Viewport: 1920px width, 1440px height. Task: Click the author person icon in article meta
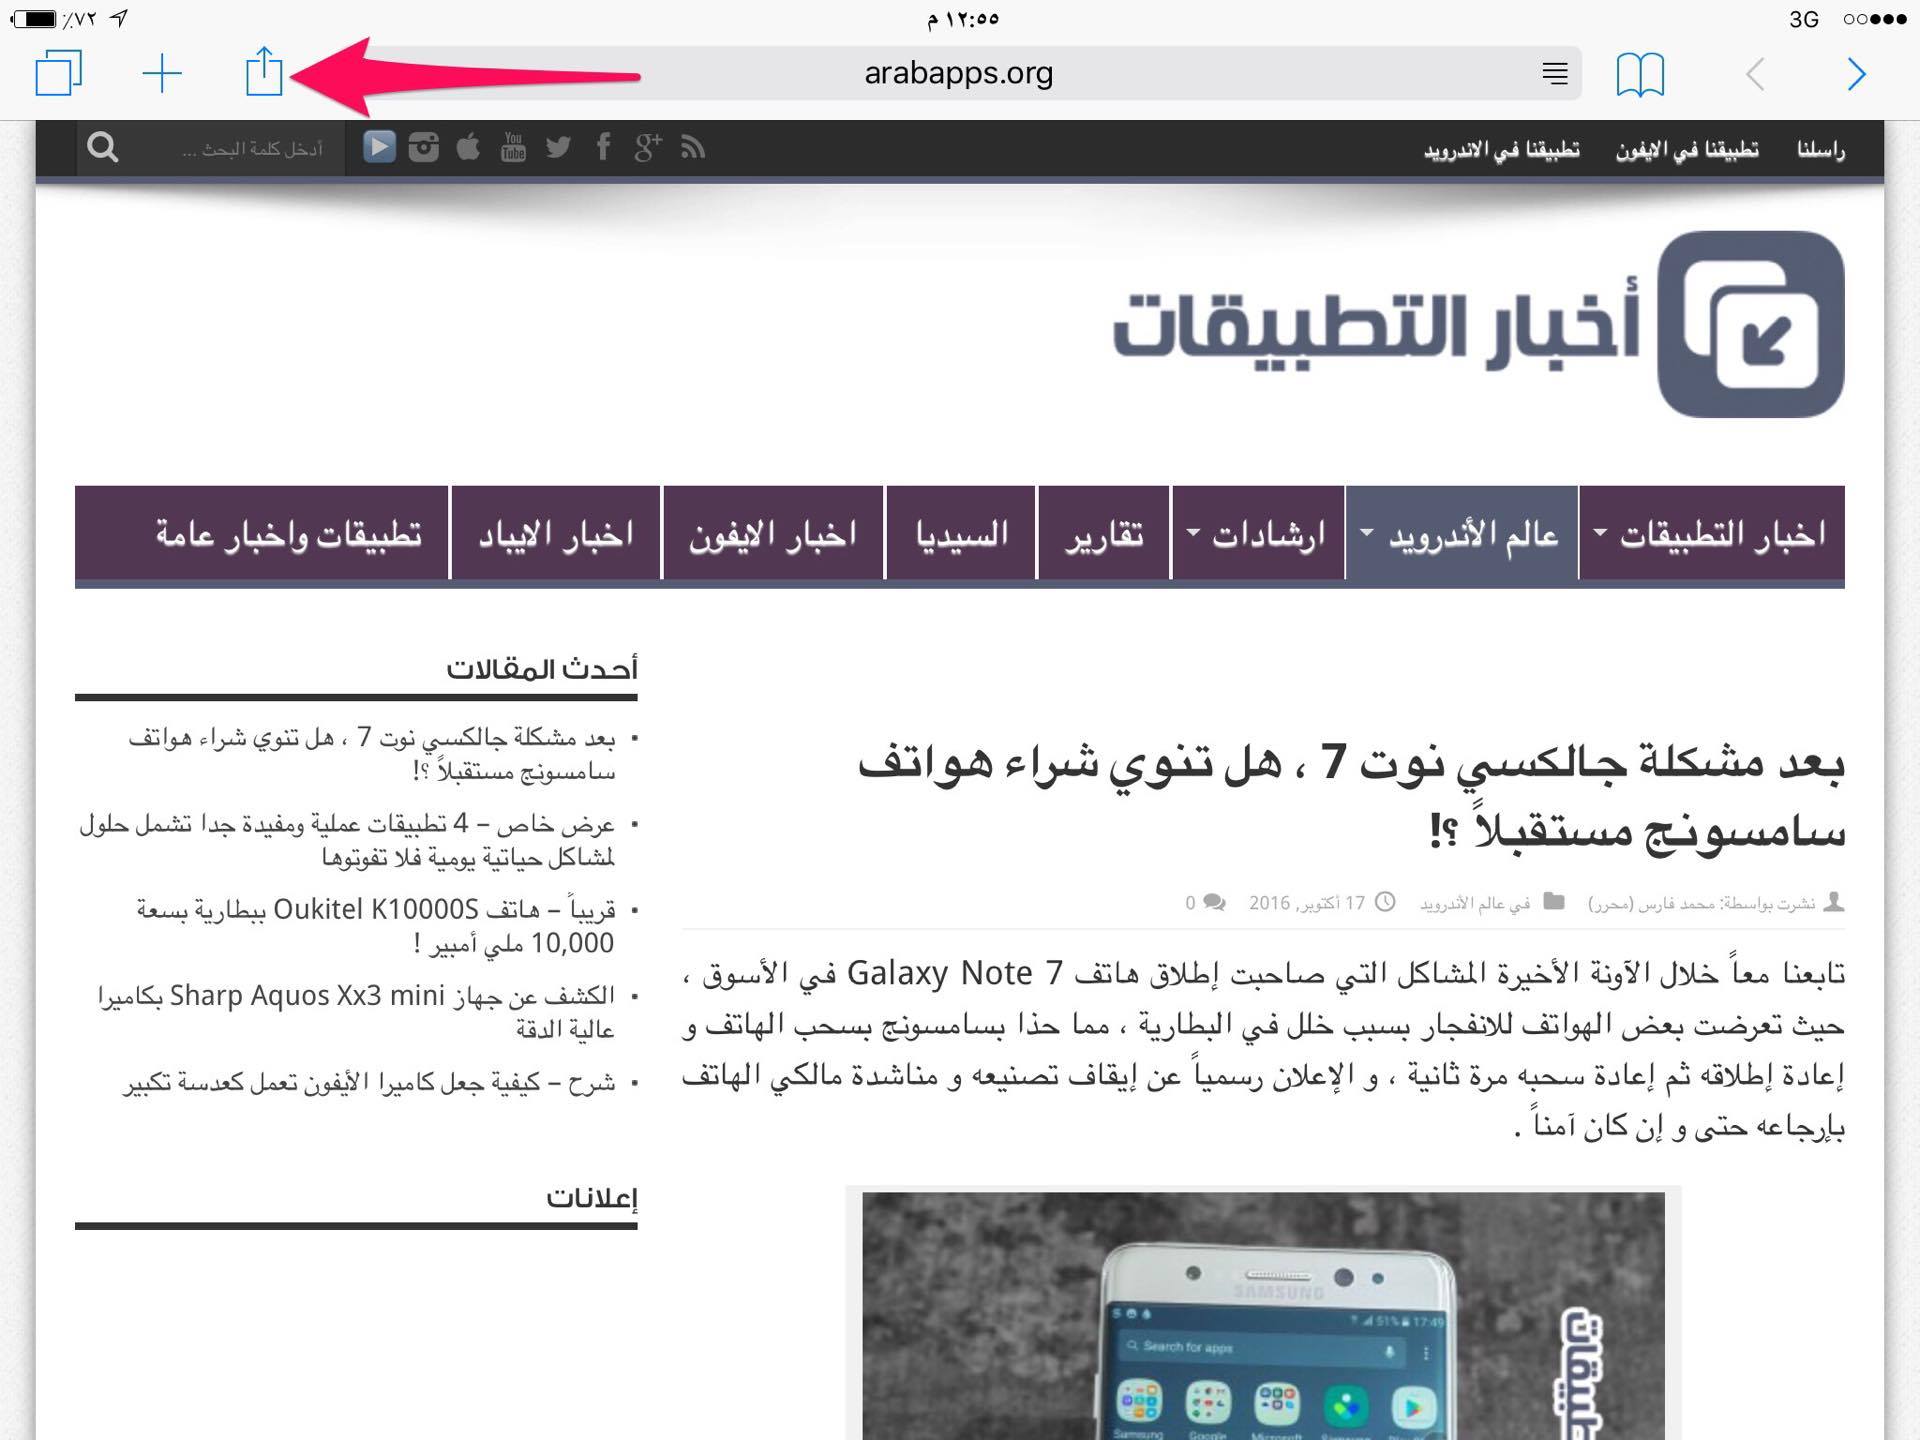pyautogui.click(x=1833, y=902)
